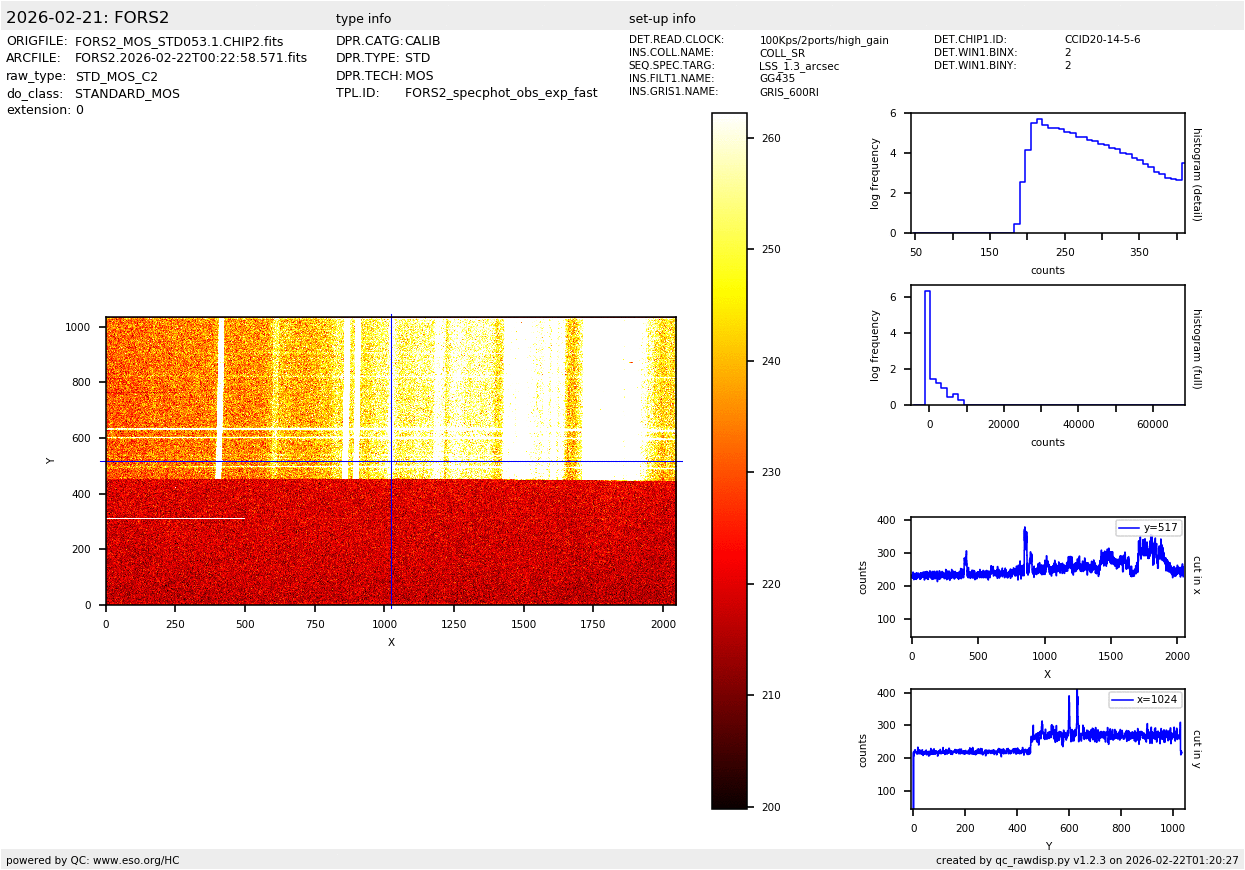
Task: Click the 'set-up info' section header
Action: [662, 19]
